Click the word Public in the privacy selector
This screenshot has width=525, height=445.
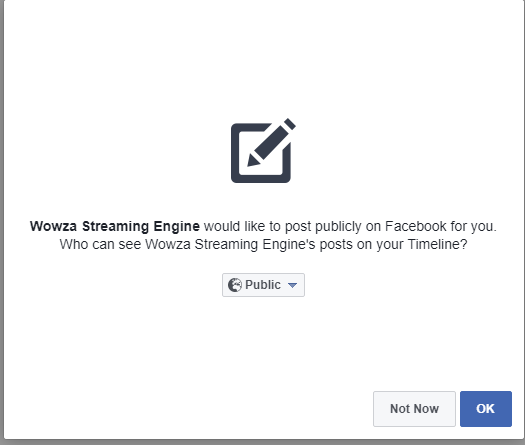(262, 285)
